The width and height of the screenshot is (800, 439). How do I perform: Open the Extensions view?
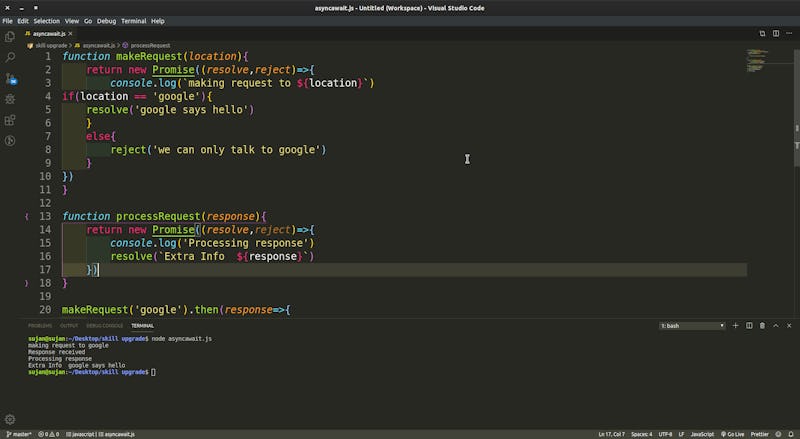[x=10, y=121]
